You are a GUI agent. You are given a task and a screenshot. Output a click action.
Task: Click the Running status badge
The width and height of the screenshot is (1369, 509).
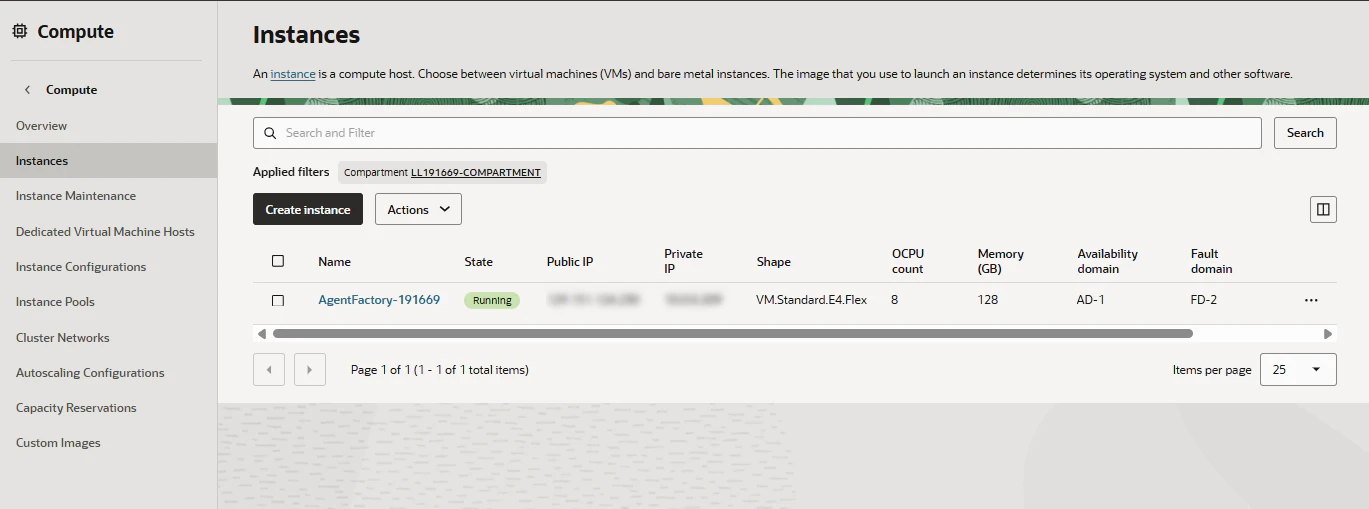[x=492, y=300]
